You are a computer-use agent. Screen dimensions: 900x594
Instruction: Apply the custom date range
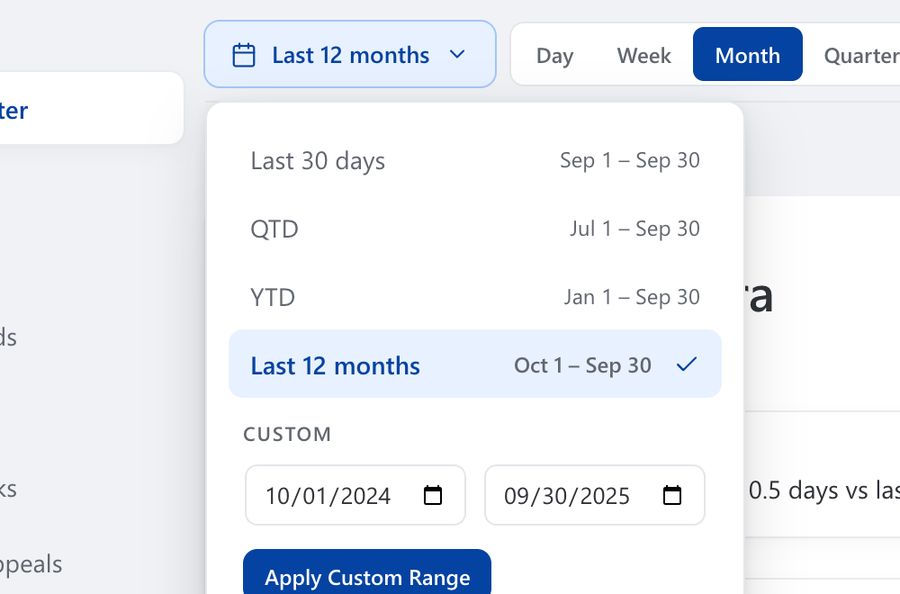[x=367, y=573]
